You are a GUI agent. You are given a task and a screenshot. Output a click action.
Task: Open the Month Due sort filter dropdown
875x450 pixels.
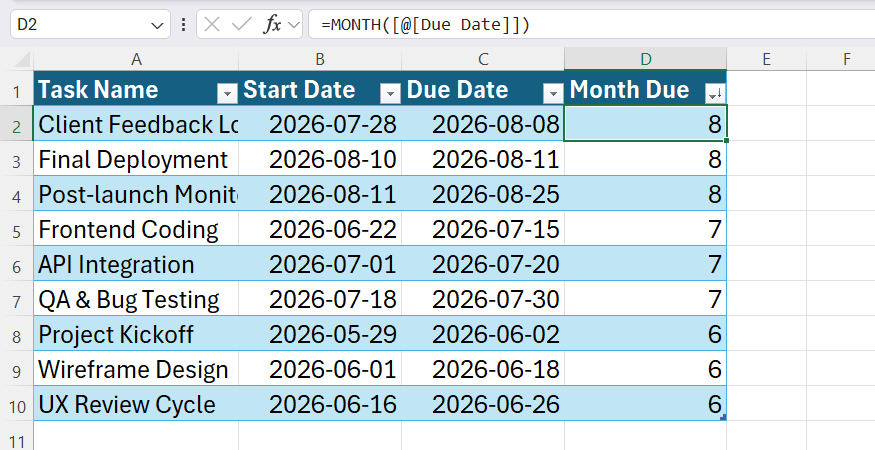[715, 94]
